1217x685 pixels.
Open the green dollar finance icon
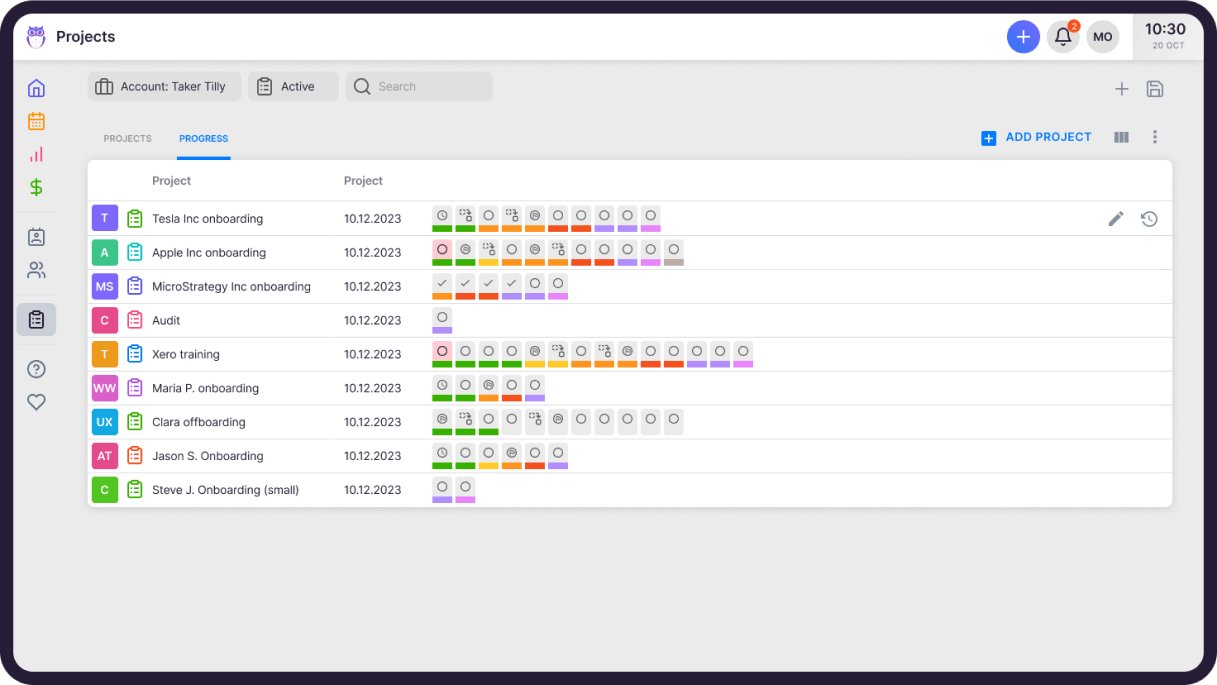click(x=36, y=187)
